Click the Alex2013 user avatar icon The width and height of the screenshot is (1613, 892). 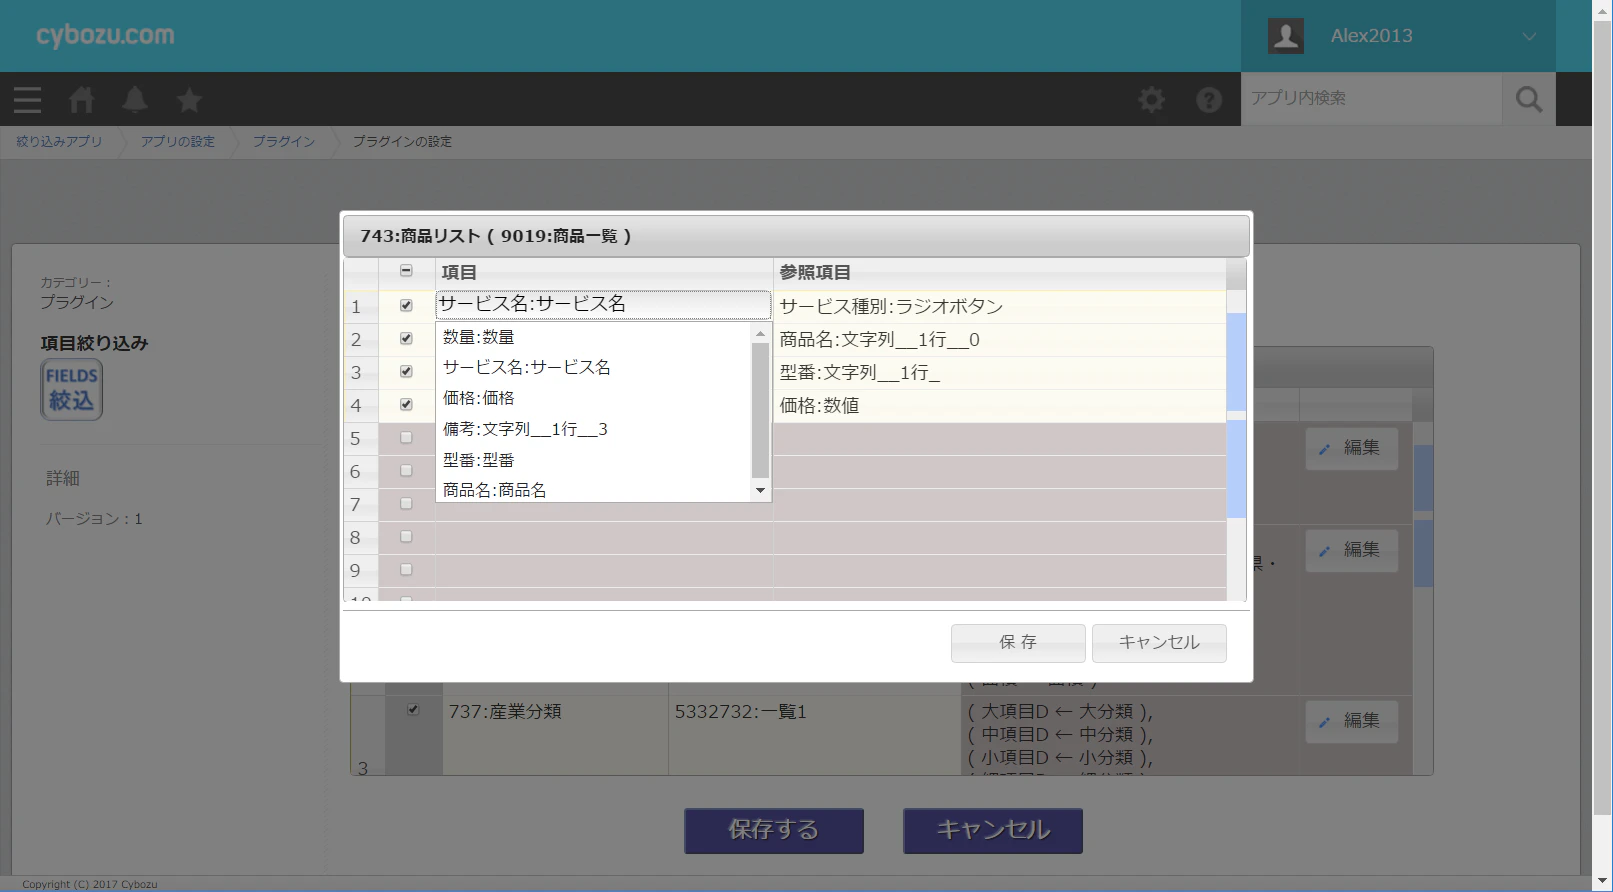(x=1286, y=36)
